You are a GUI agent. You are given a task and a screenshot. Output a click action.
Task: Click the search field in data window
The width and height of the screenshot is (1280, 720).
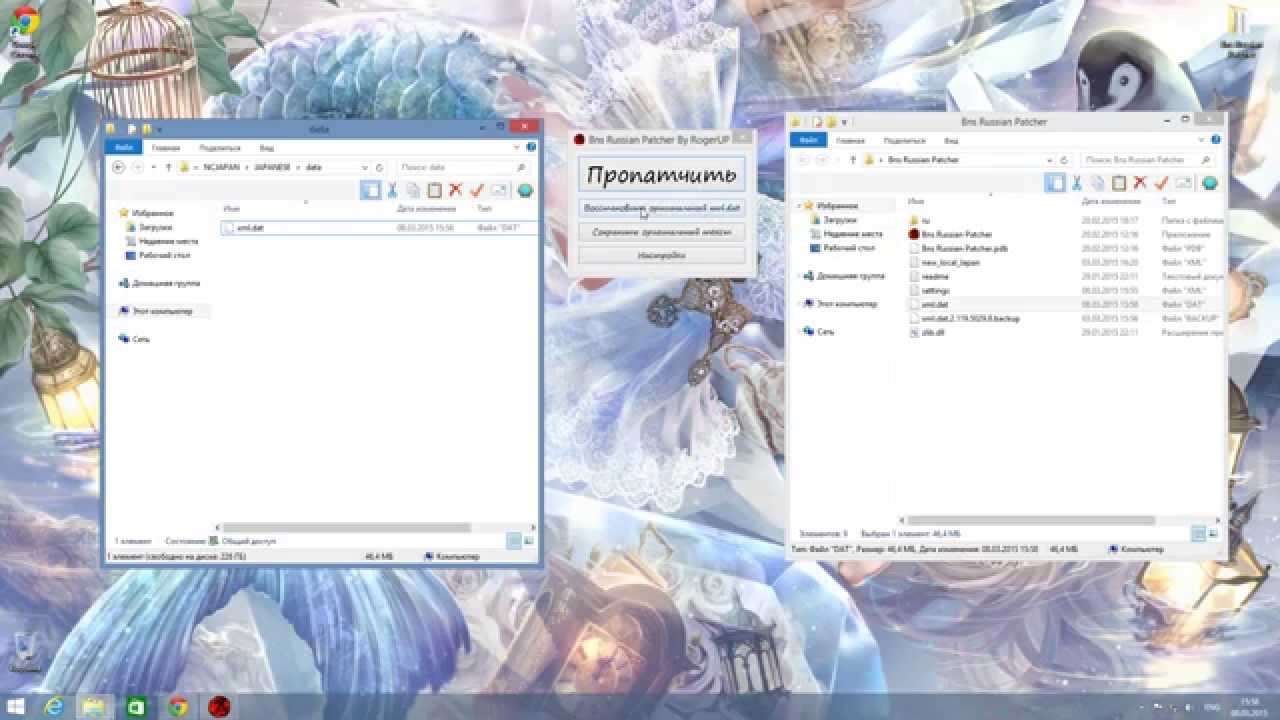(461, 167)
